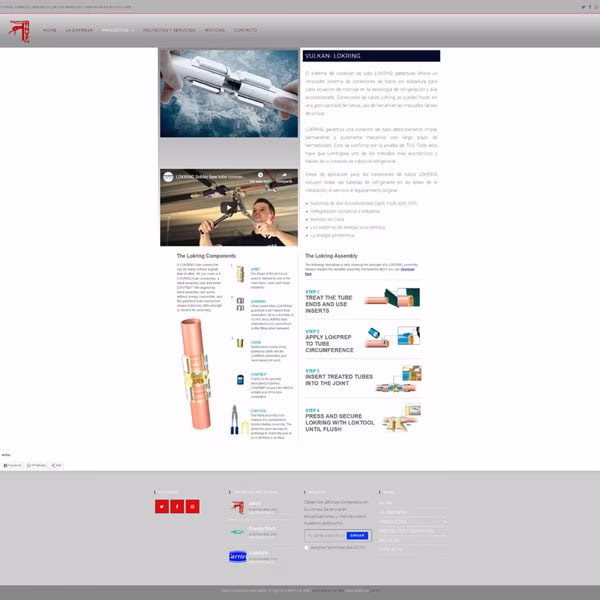Open the Carrier footer entry title
Image resolution: width=600 pixels, height=600 pixels.
pyautogui.click(x=258, y=553)
